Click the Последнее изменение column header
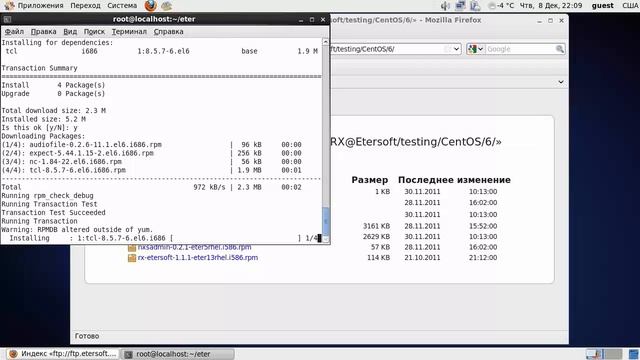The height and width of the screenshot is (360, 640). (x=454, y=180)
